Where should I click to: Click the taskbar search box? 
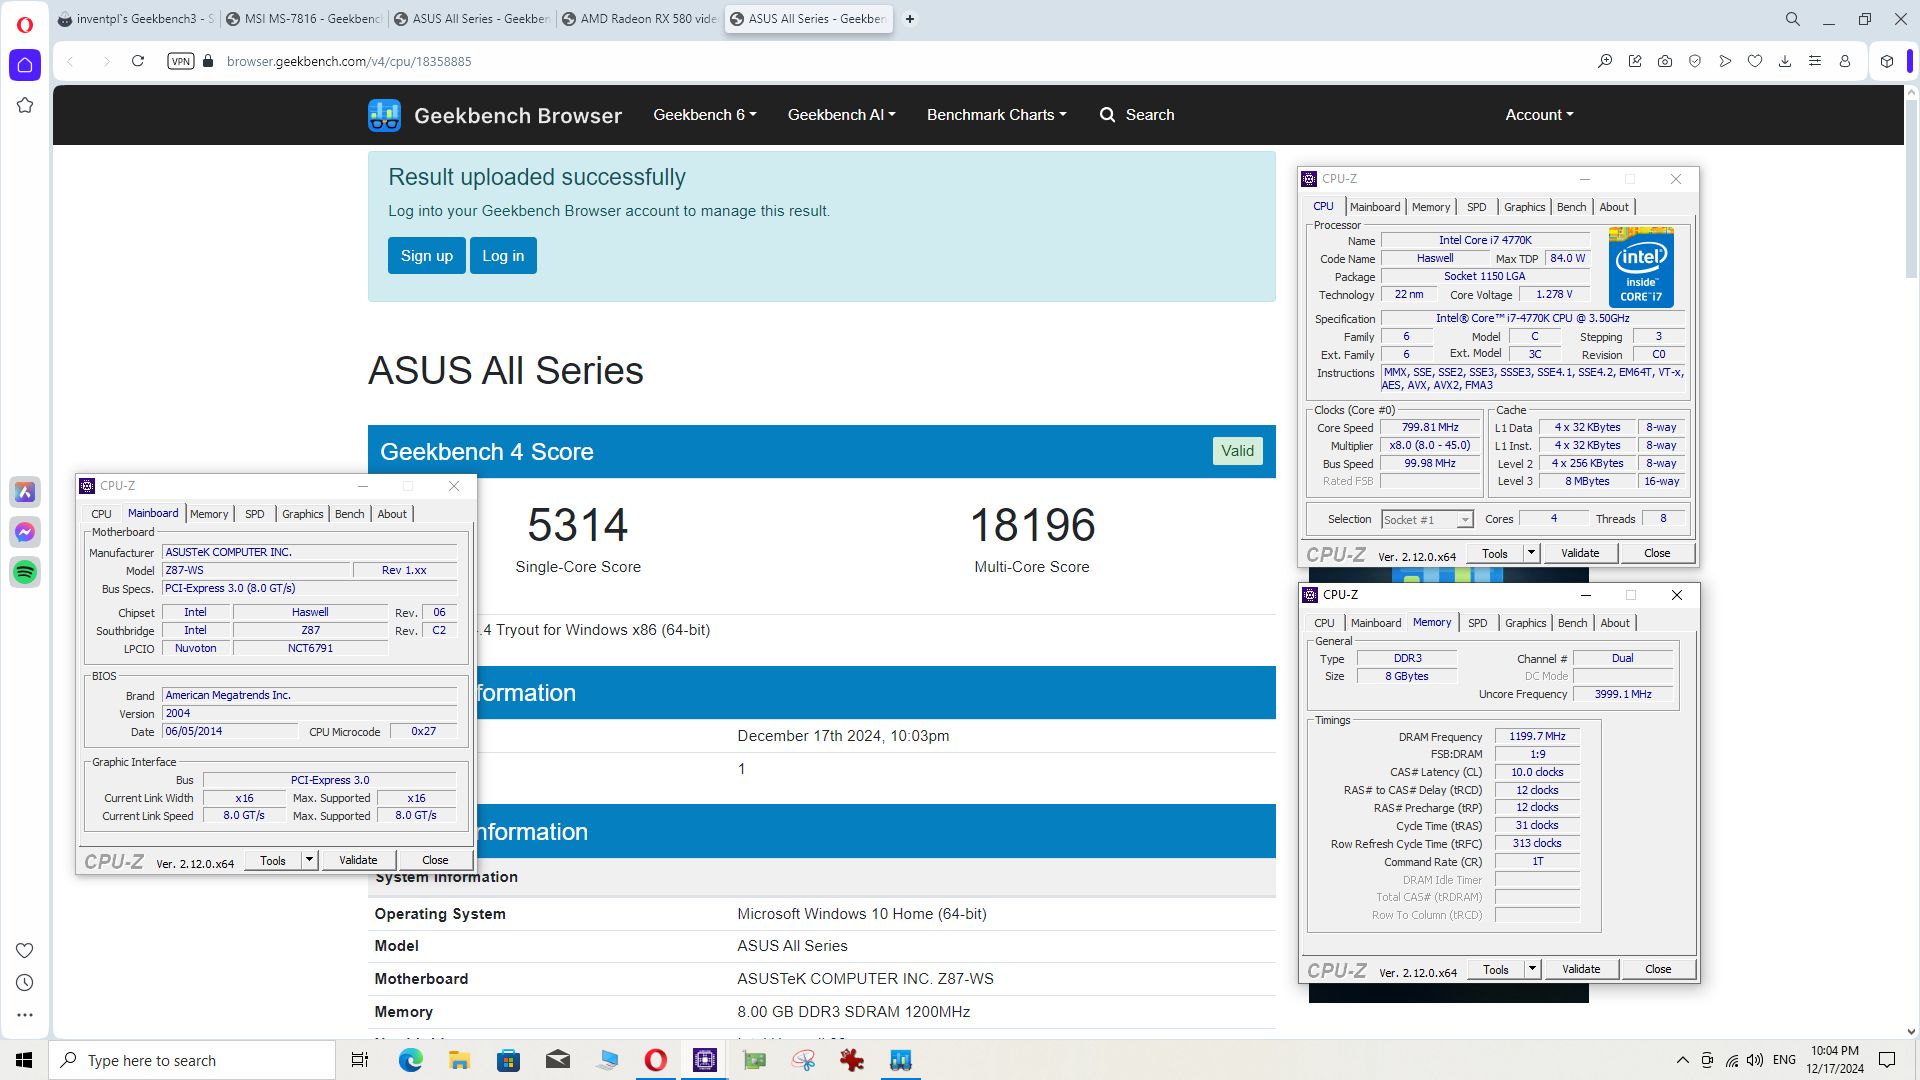(x=192, y=1060)
